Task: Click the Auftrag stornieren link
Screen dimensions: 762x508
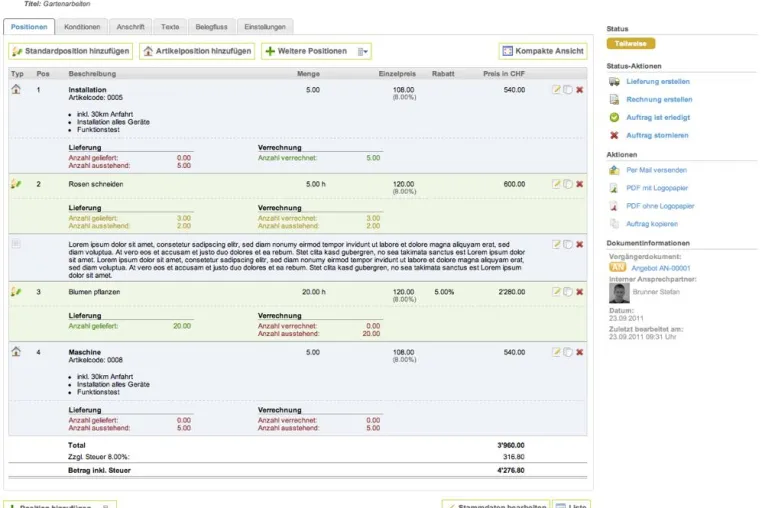Action: click(657, 135)
